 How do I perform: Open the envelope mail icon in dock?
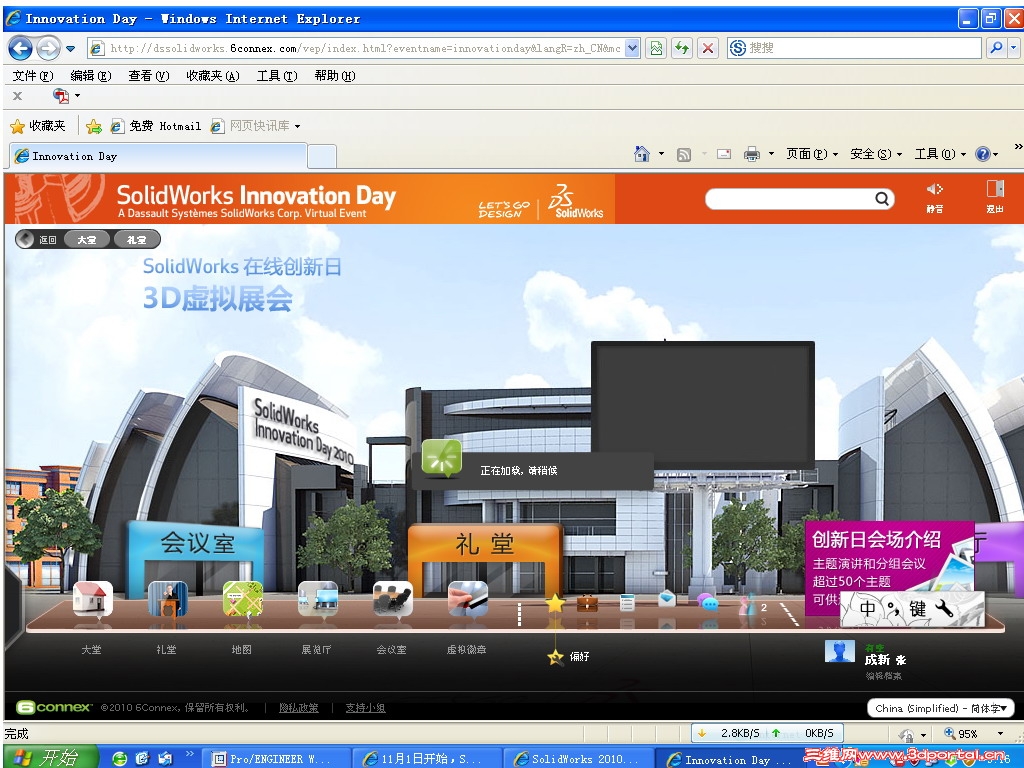667,598
